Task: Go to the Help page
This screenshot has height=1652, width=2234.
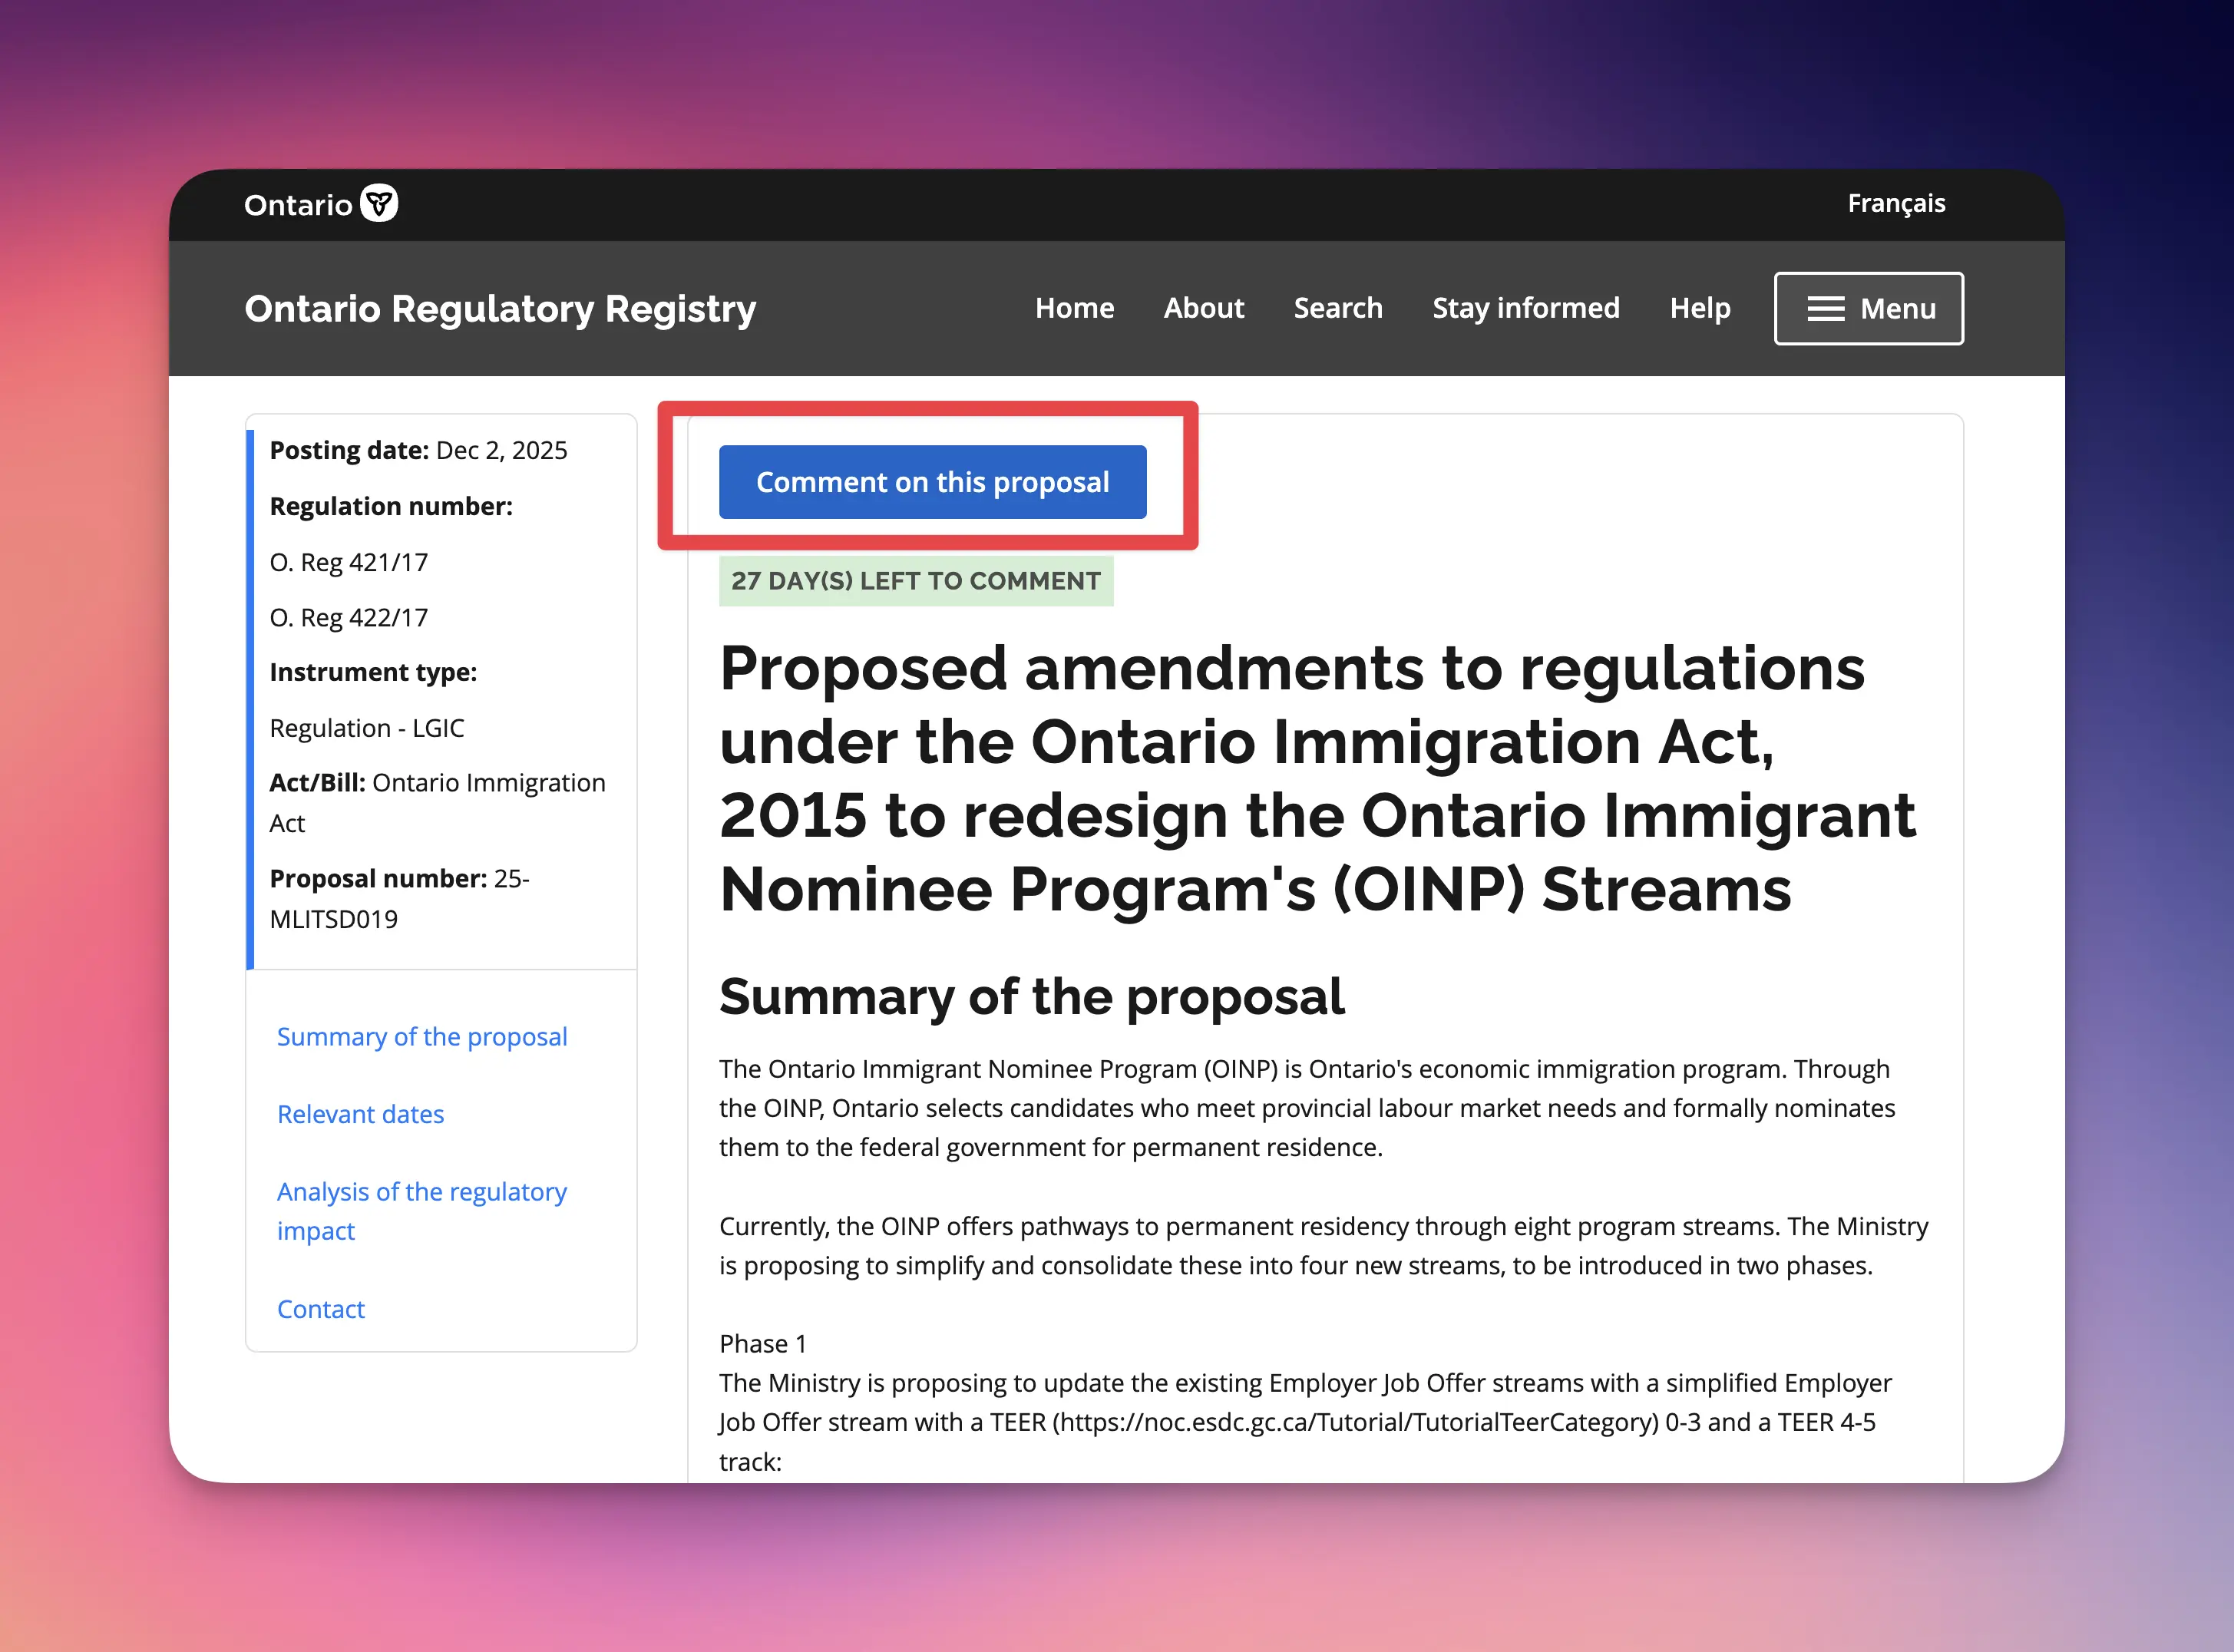Action: pos(1699,308)
